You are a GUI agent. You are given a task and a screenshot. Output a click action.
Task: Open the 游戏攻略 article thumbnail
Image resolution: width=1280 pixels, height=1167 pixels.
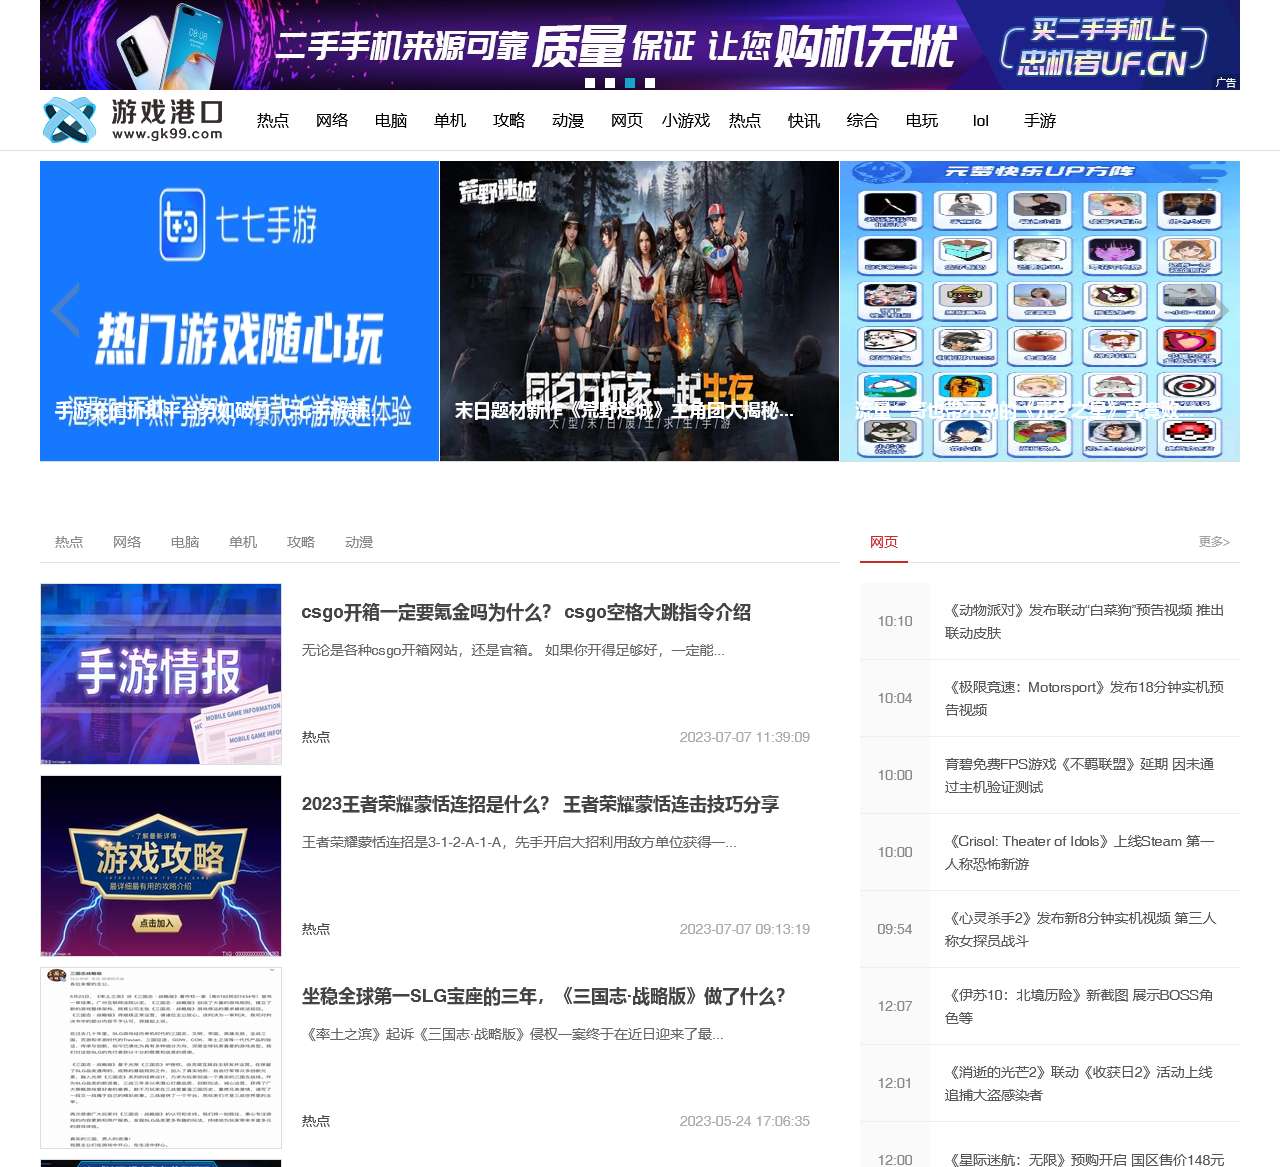161,866
